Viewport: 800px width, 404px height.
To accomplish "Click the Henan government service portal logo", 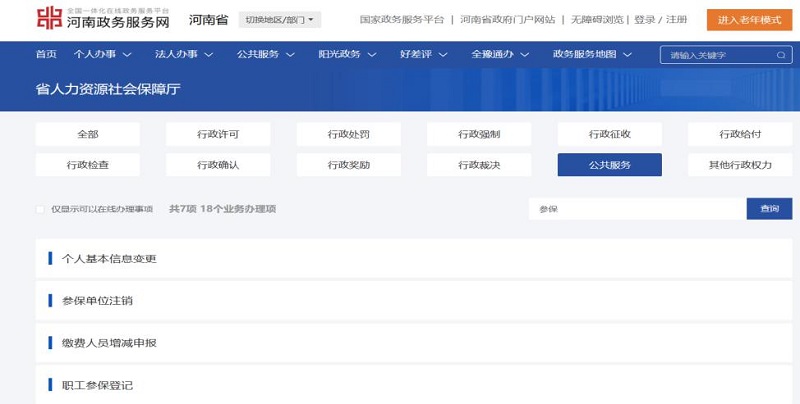I will [x=89, y=19].
